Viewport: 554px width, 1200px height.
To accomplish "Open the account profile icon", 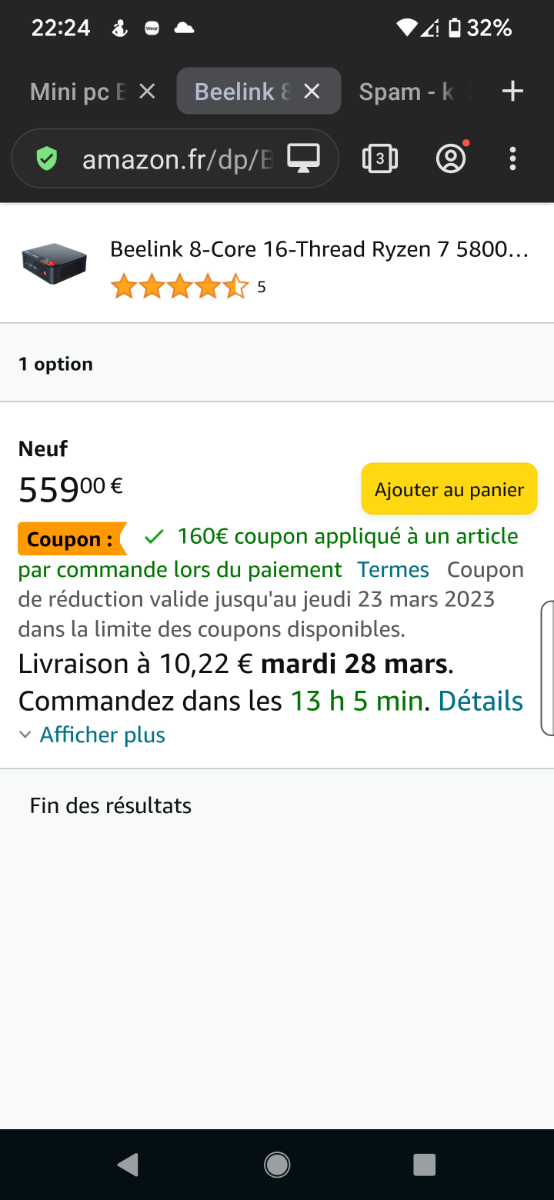I will coord(452,158).
